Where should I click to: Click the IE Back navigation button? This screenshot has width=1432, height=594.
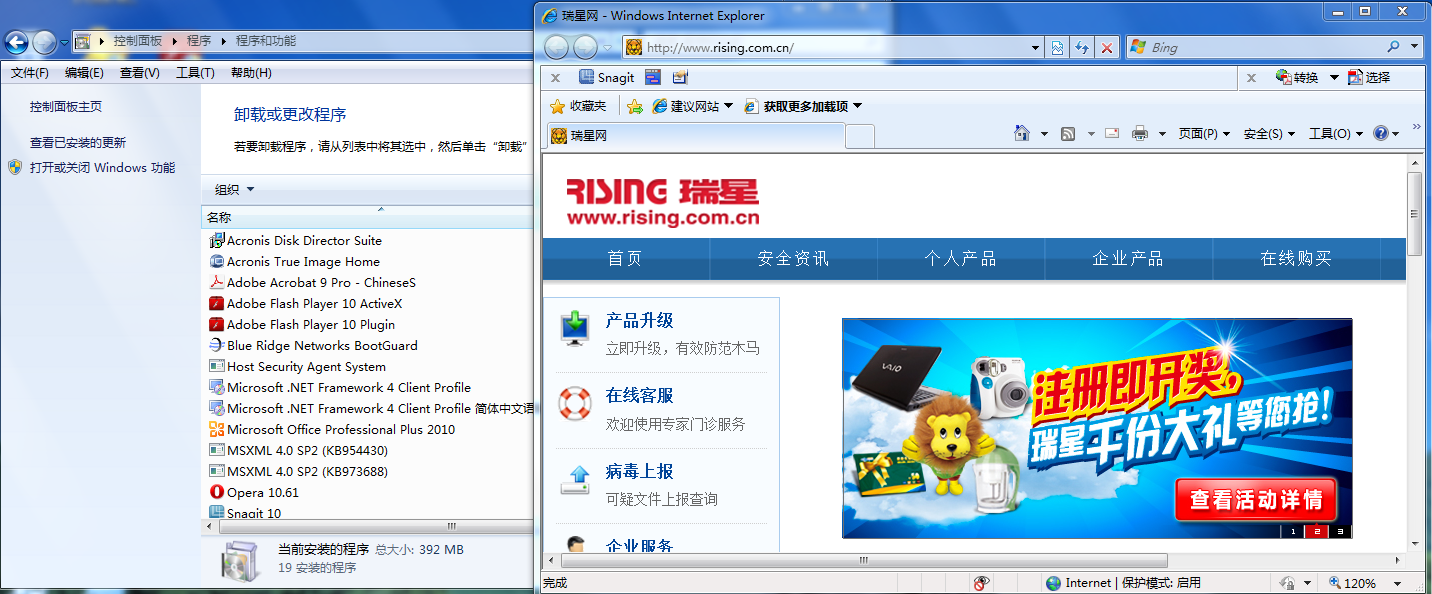click(x=557, y=47)
